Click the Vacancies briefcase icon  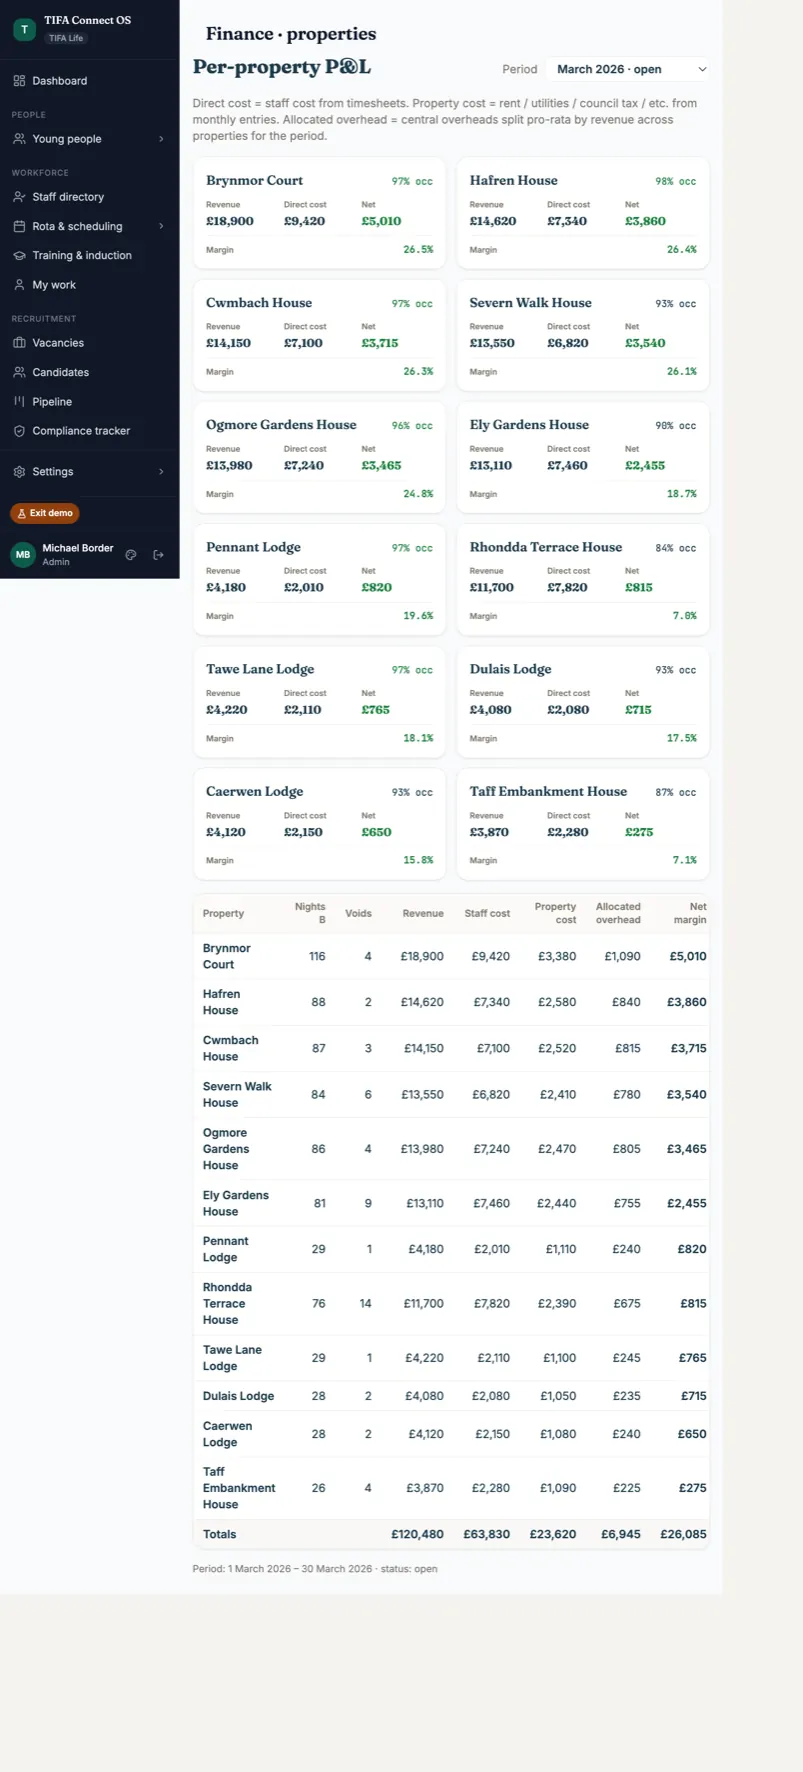point(19,343)
